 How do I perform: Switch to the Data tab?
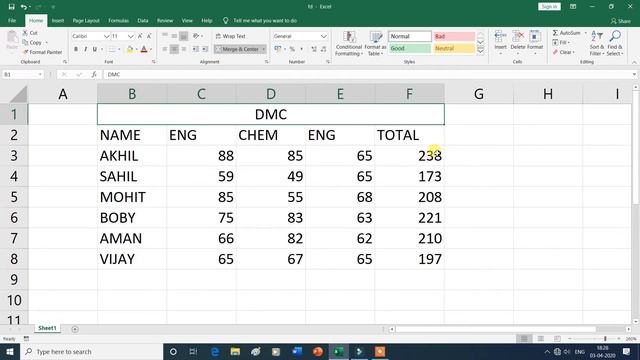point(143,20)
